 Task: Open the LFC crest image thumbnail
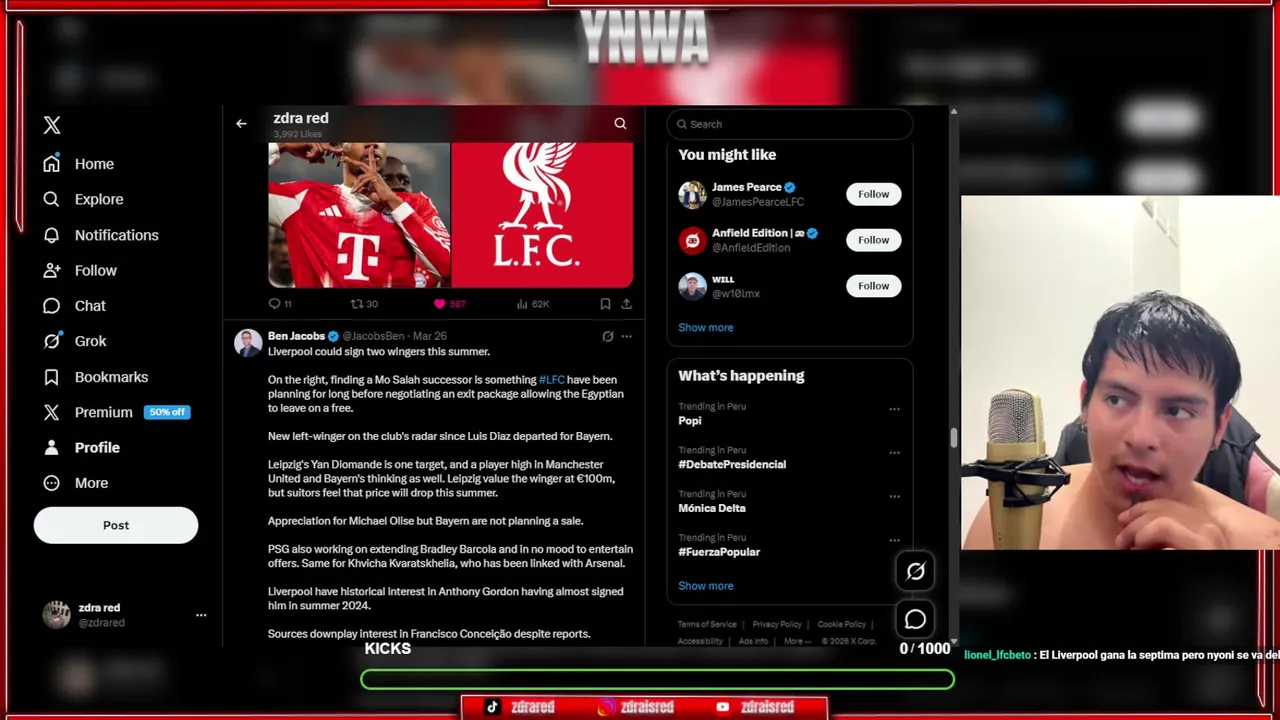tap(542, 215)
